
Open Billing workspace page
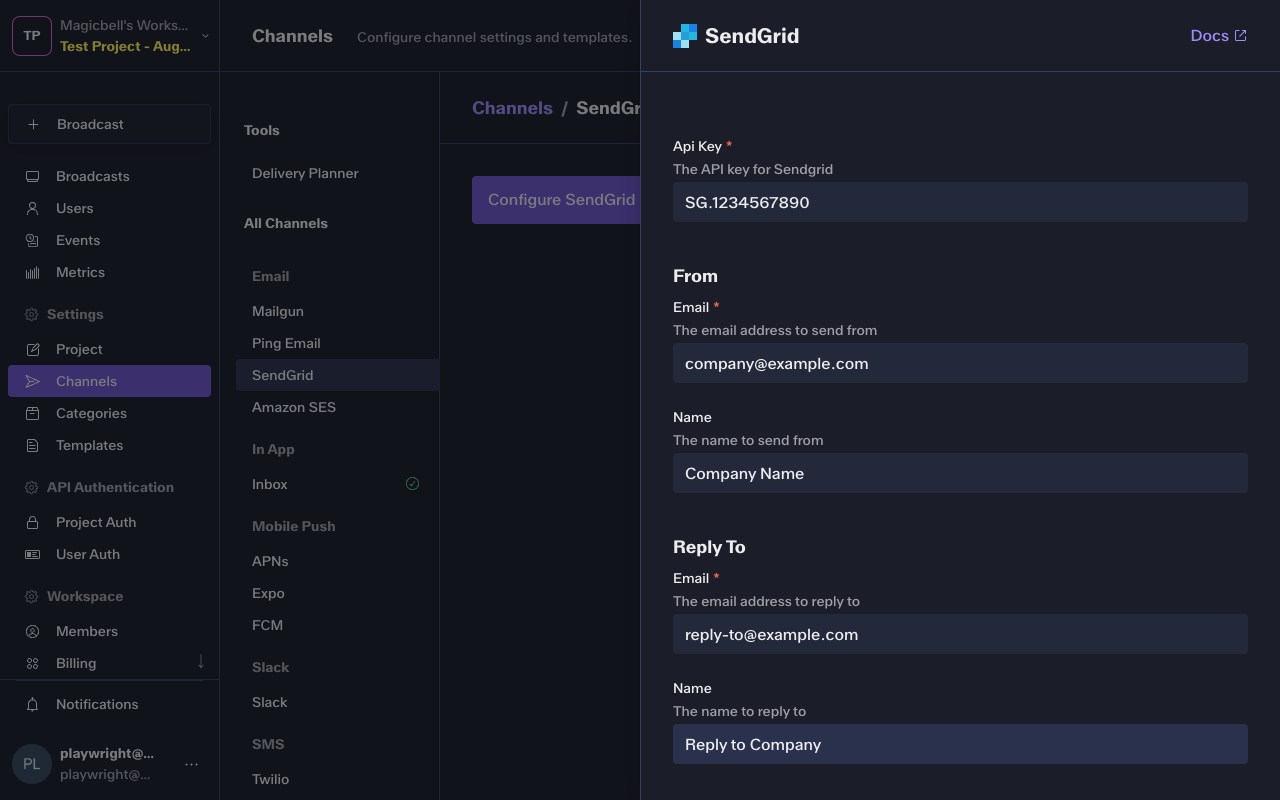pos(110,663)
